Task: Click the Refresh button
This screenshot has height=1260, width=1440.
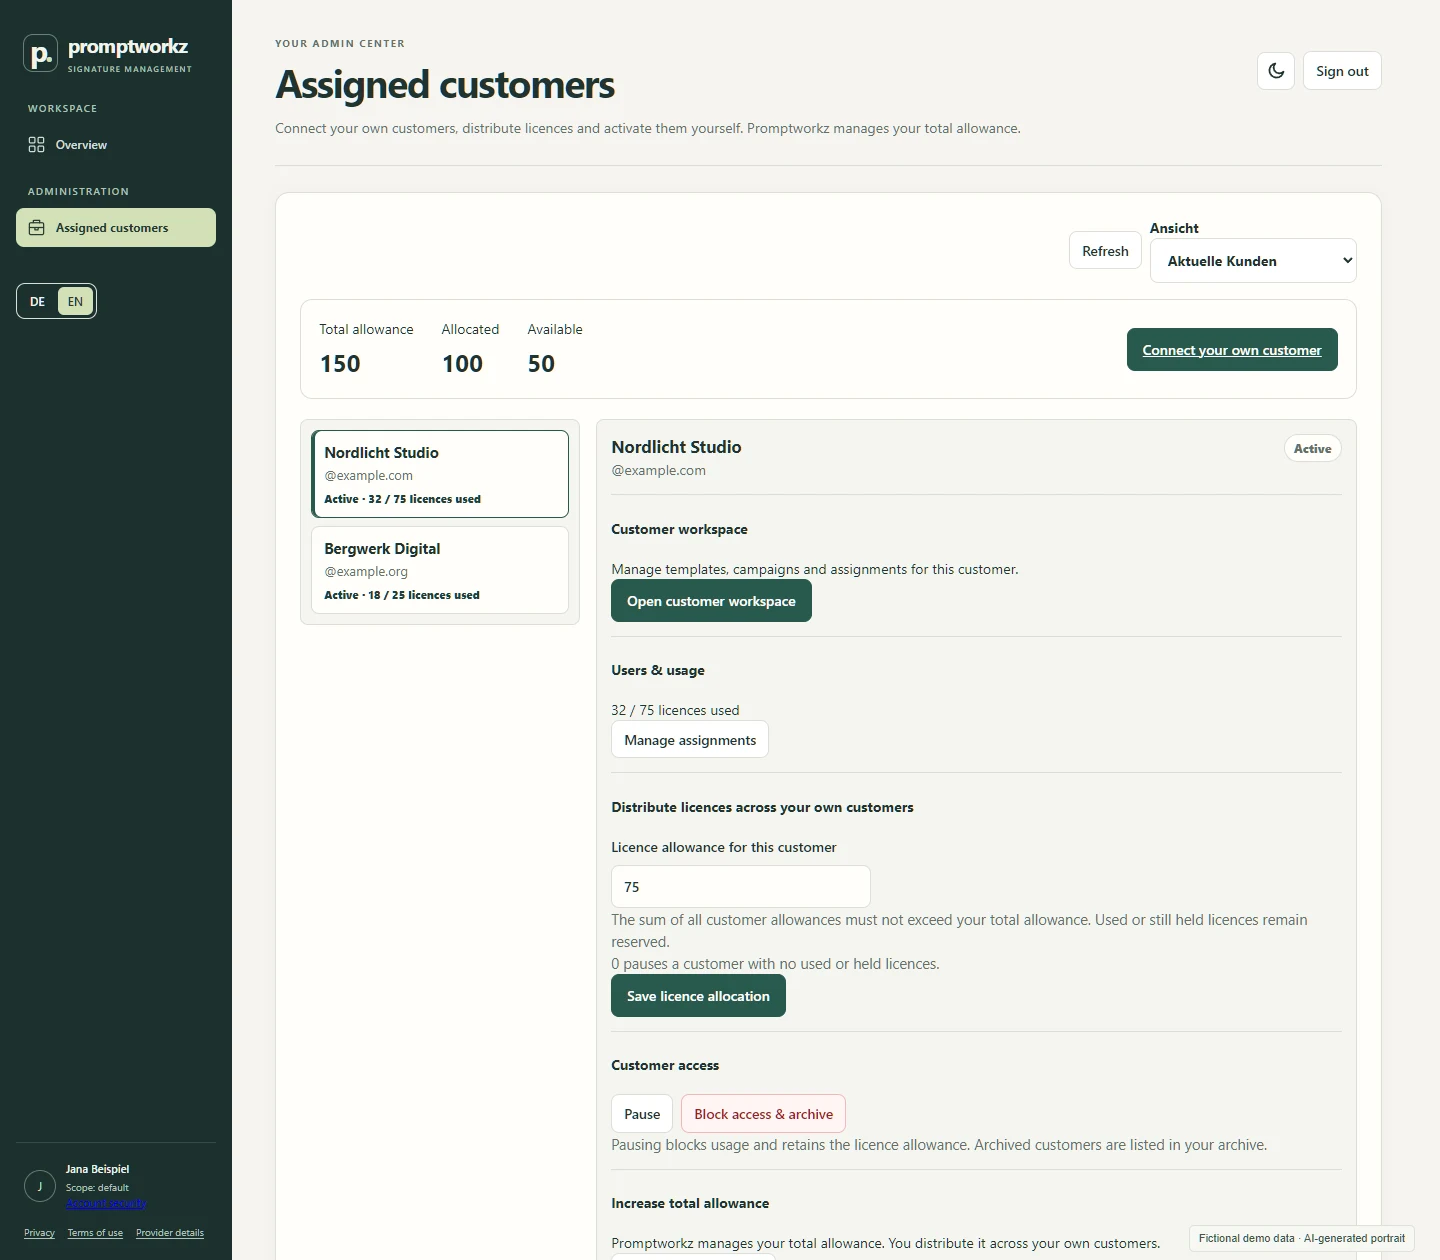Action: (1105, 251)
